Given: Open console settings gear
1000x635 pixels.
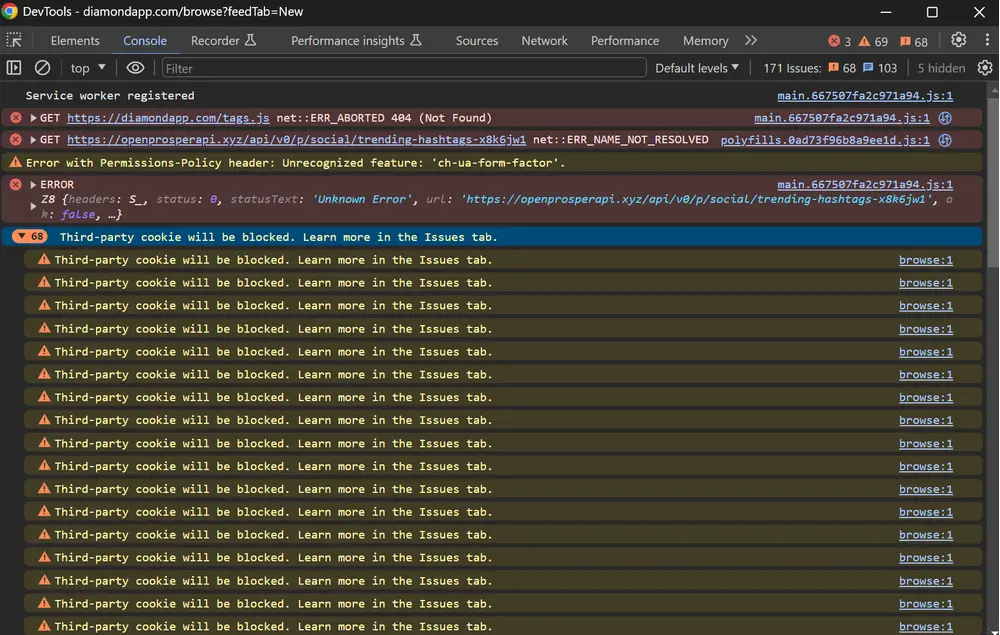Looking at the screenshot, I should (x=985, y=67).
